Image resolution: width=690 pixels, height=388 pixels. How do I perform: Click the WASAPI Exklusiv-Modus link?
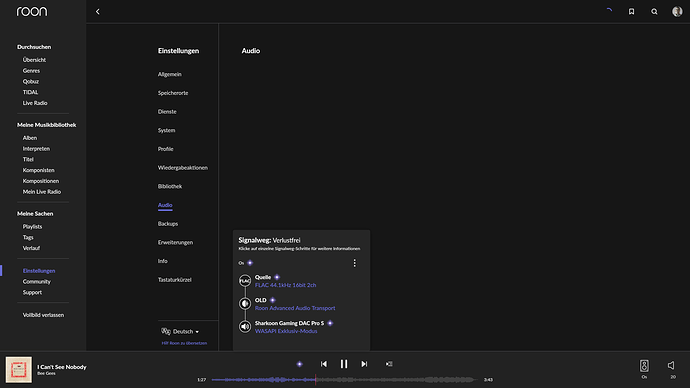(x=286, y=331)
